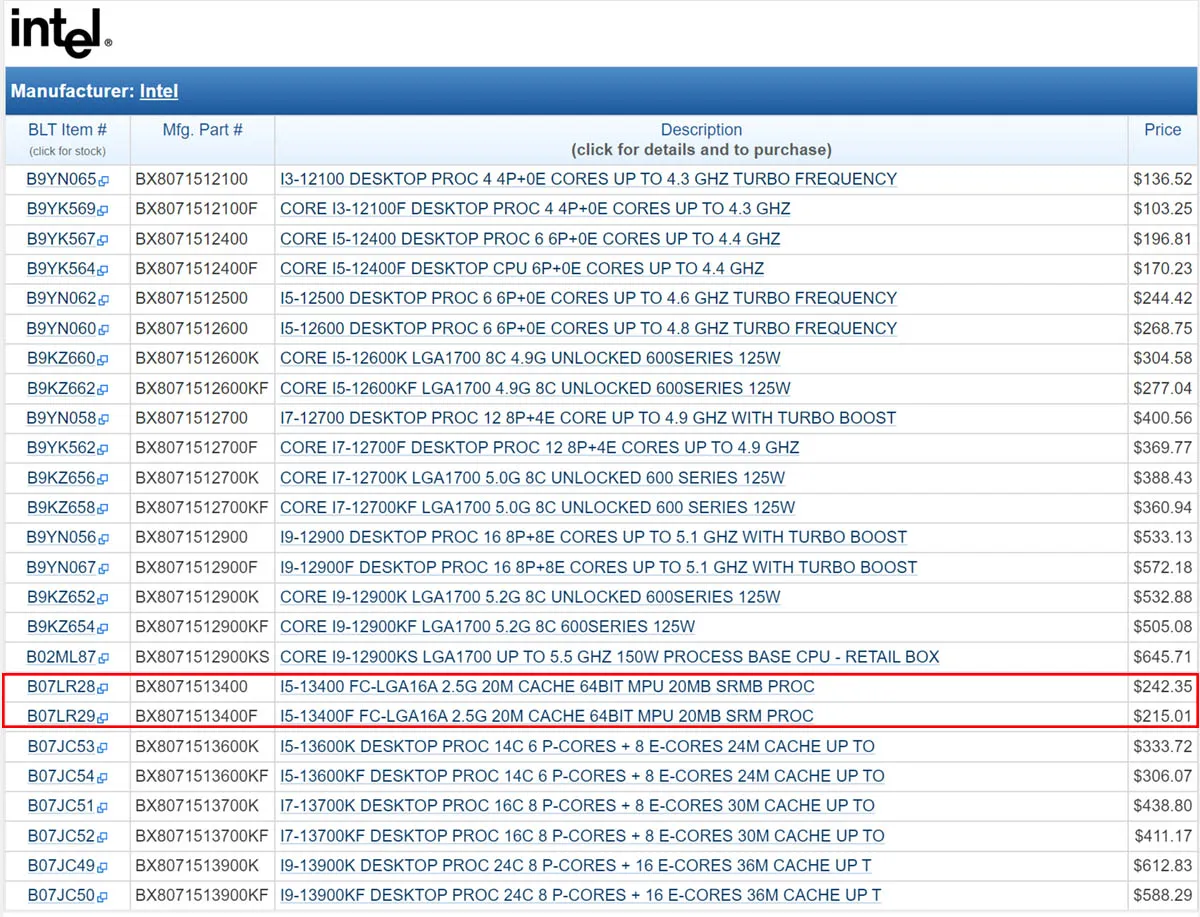Open CORE I9-12900KS retail box link
1200x917 pixels.
[610, 657]
